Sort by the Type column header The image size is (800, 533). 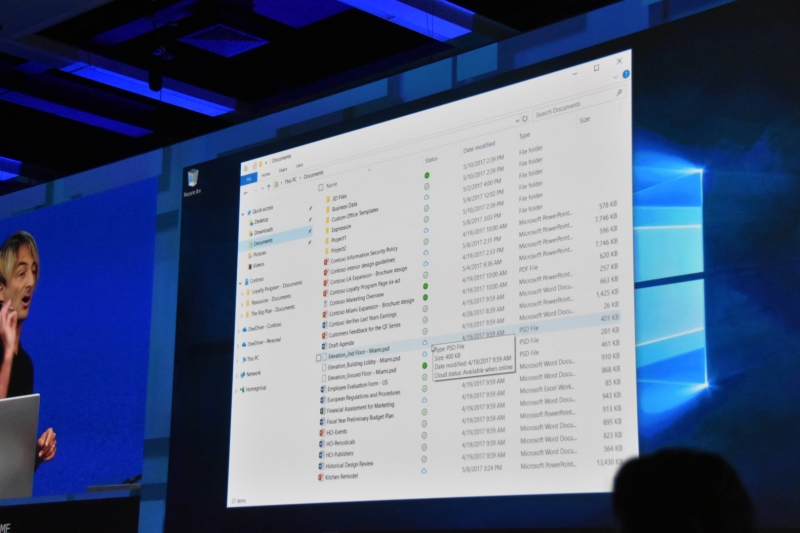[x=524, y=136]
